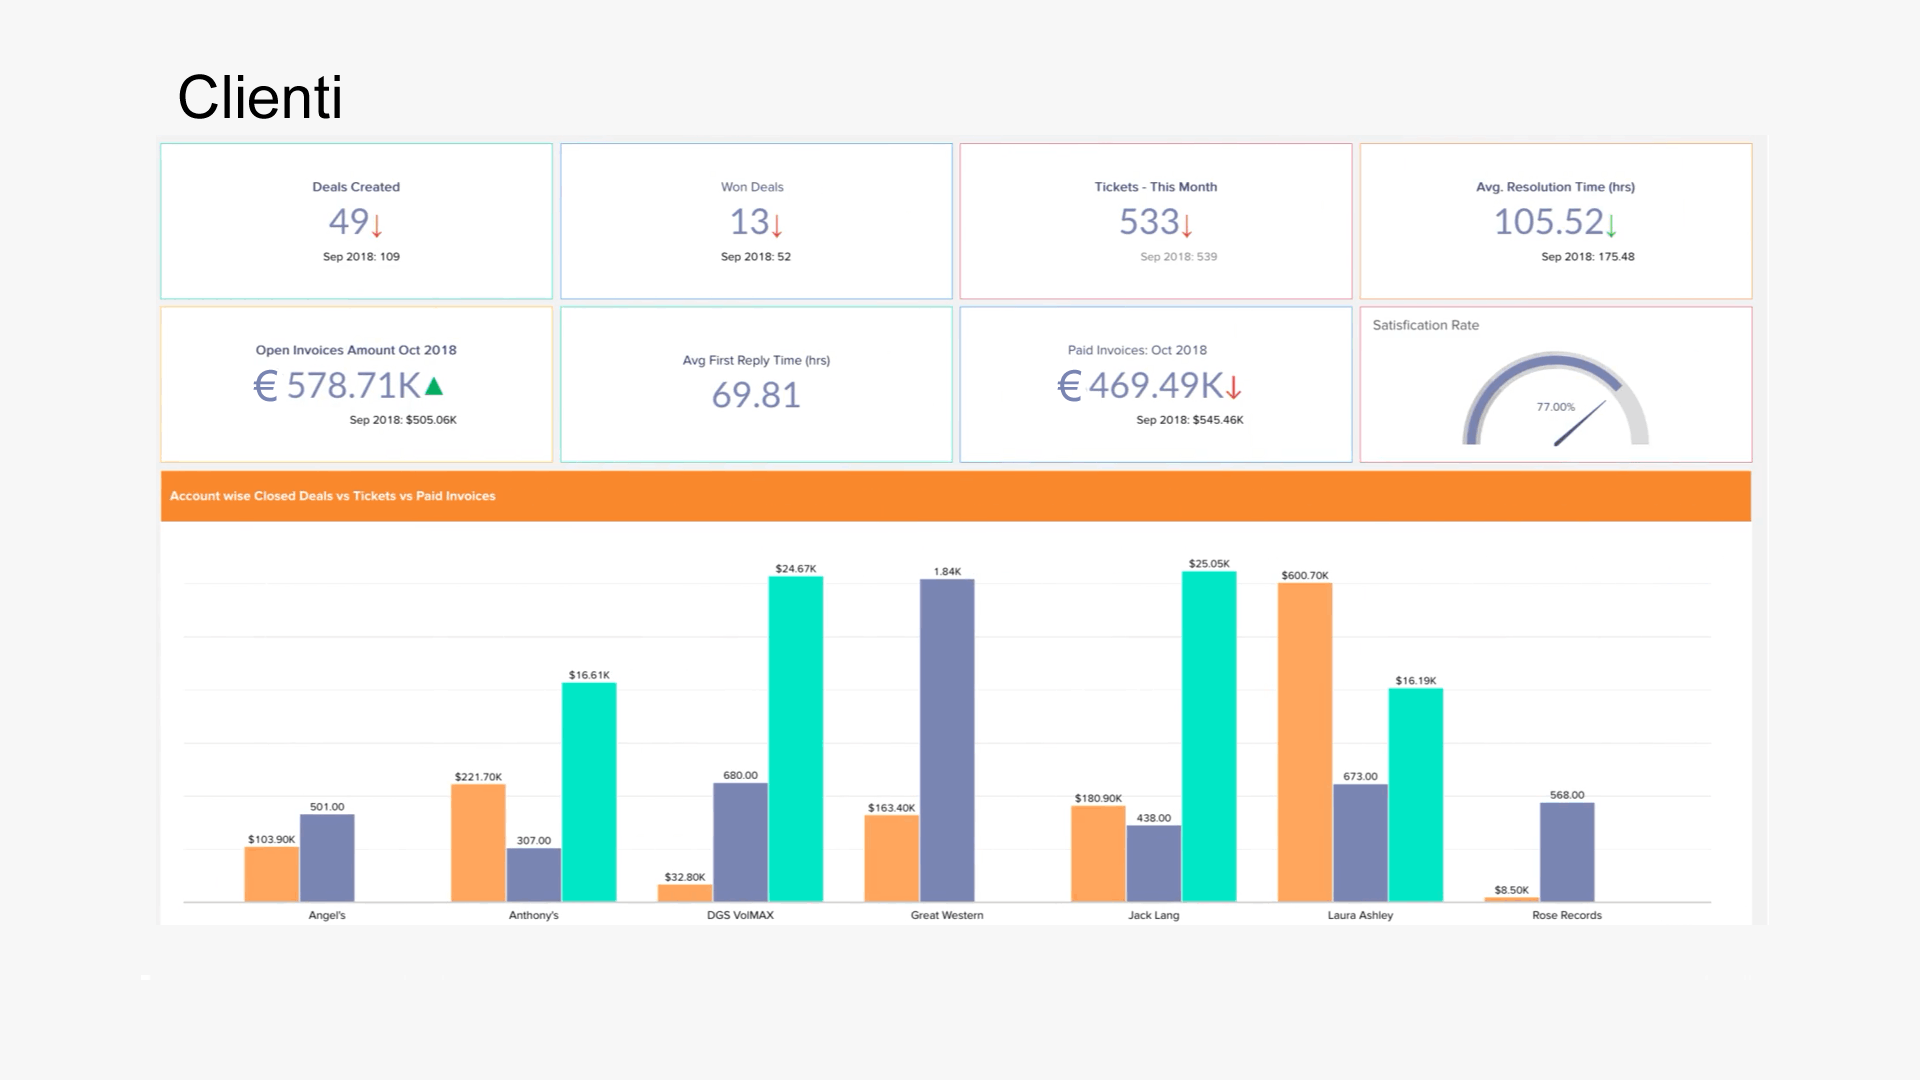Click the Angel's axis label

[x=327, y=915]
